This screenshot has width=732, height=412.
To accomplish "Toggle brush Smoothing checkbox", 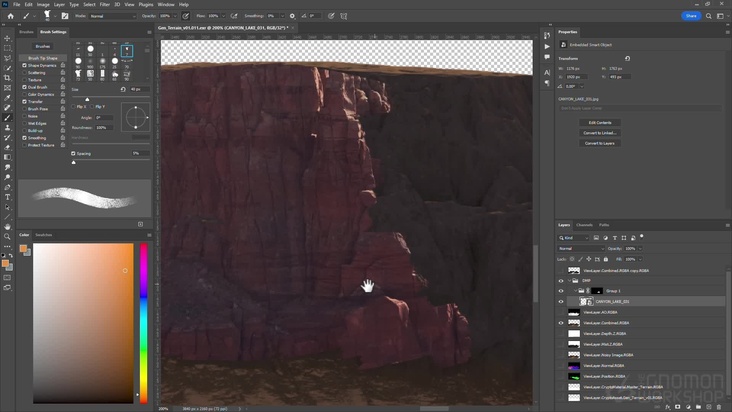I will [x=24, y=138].
